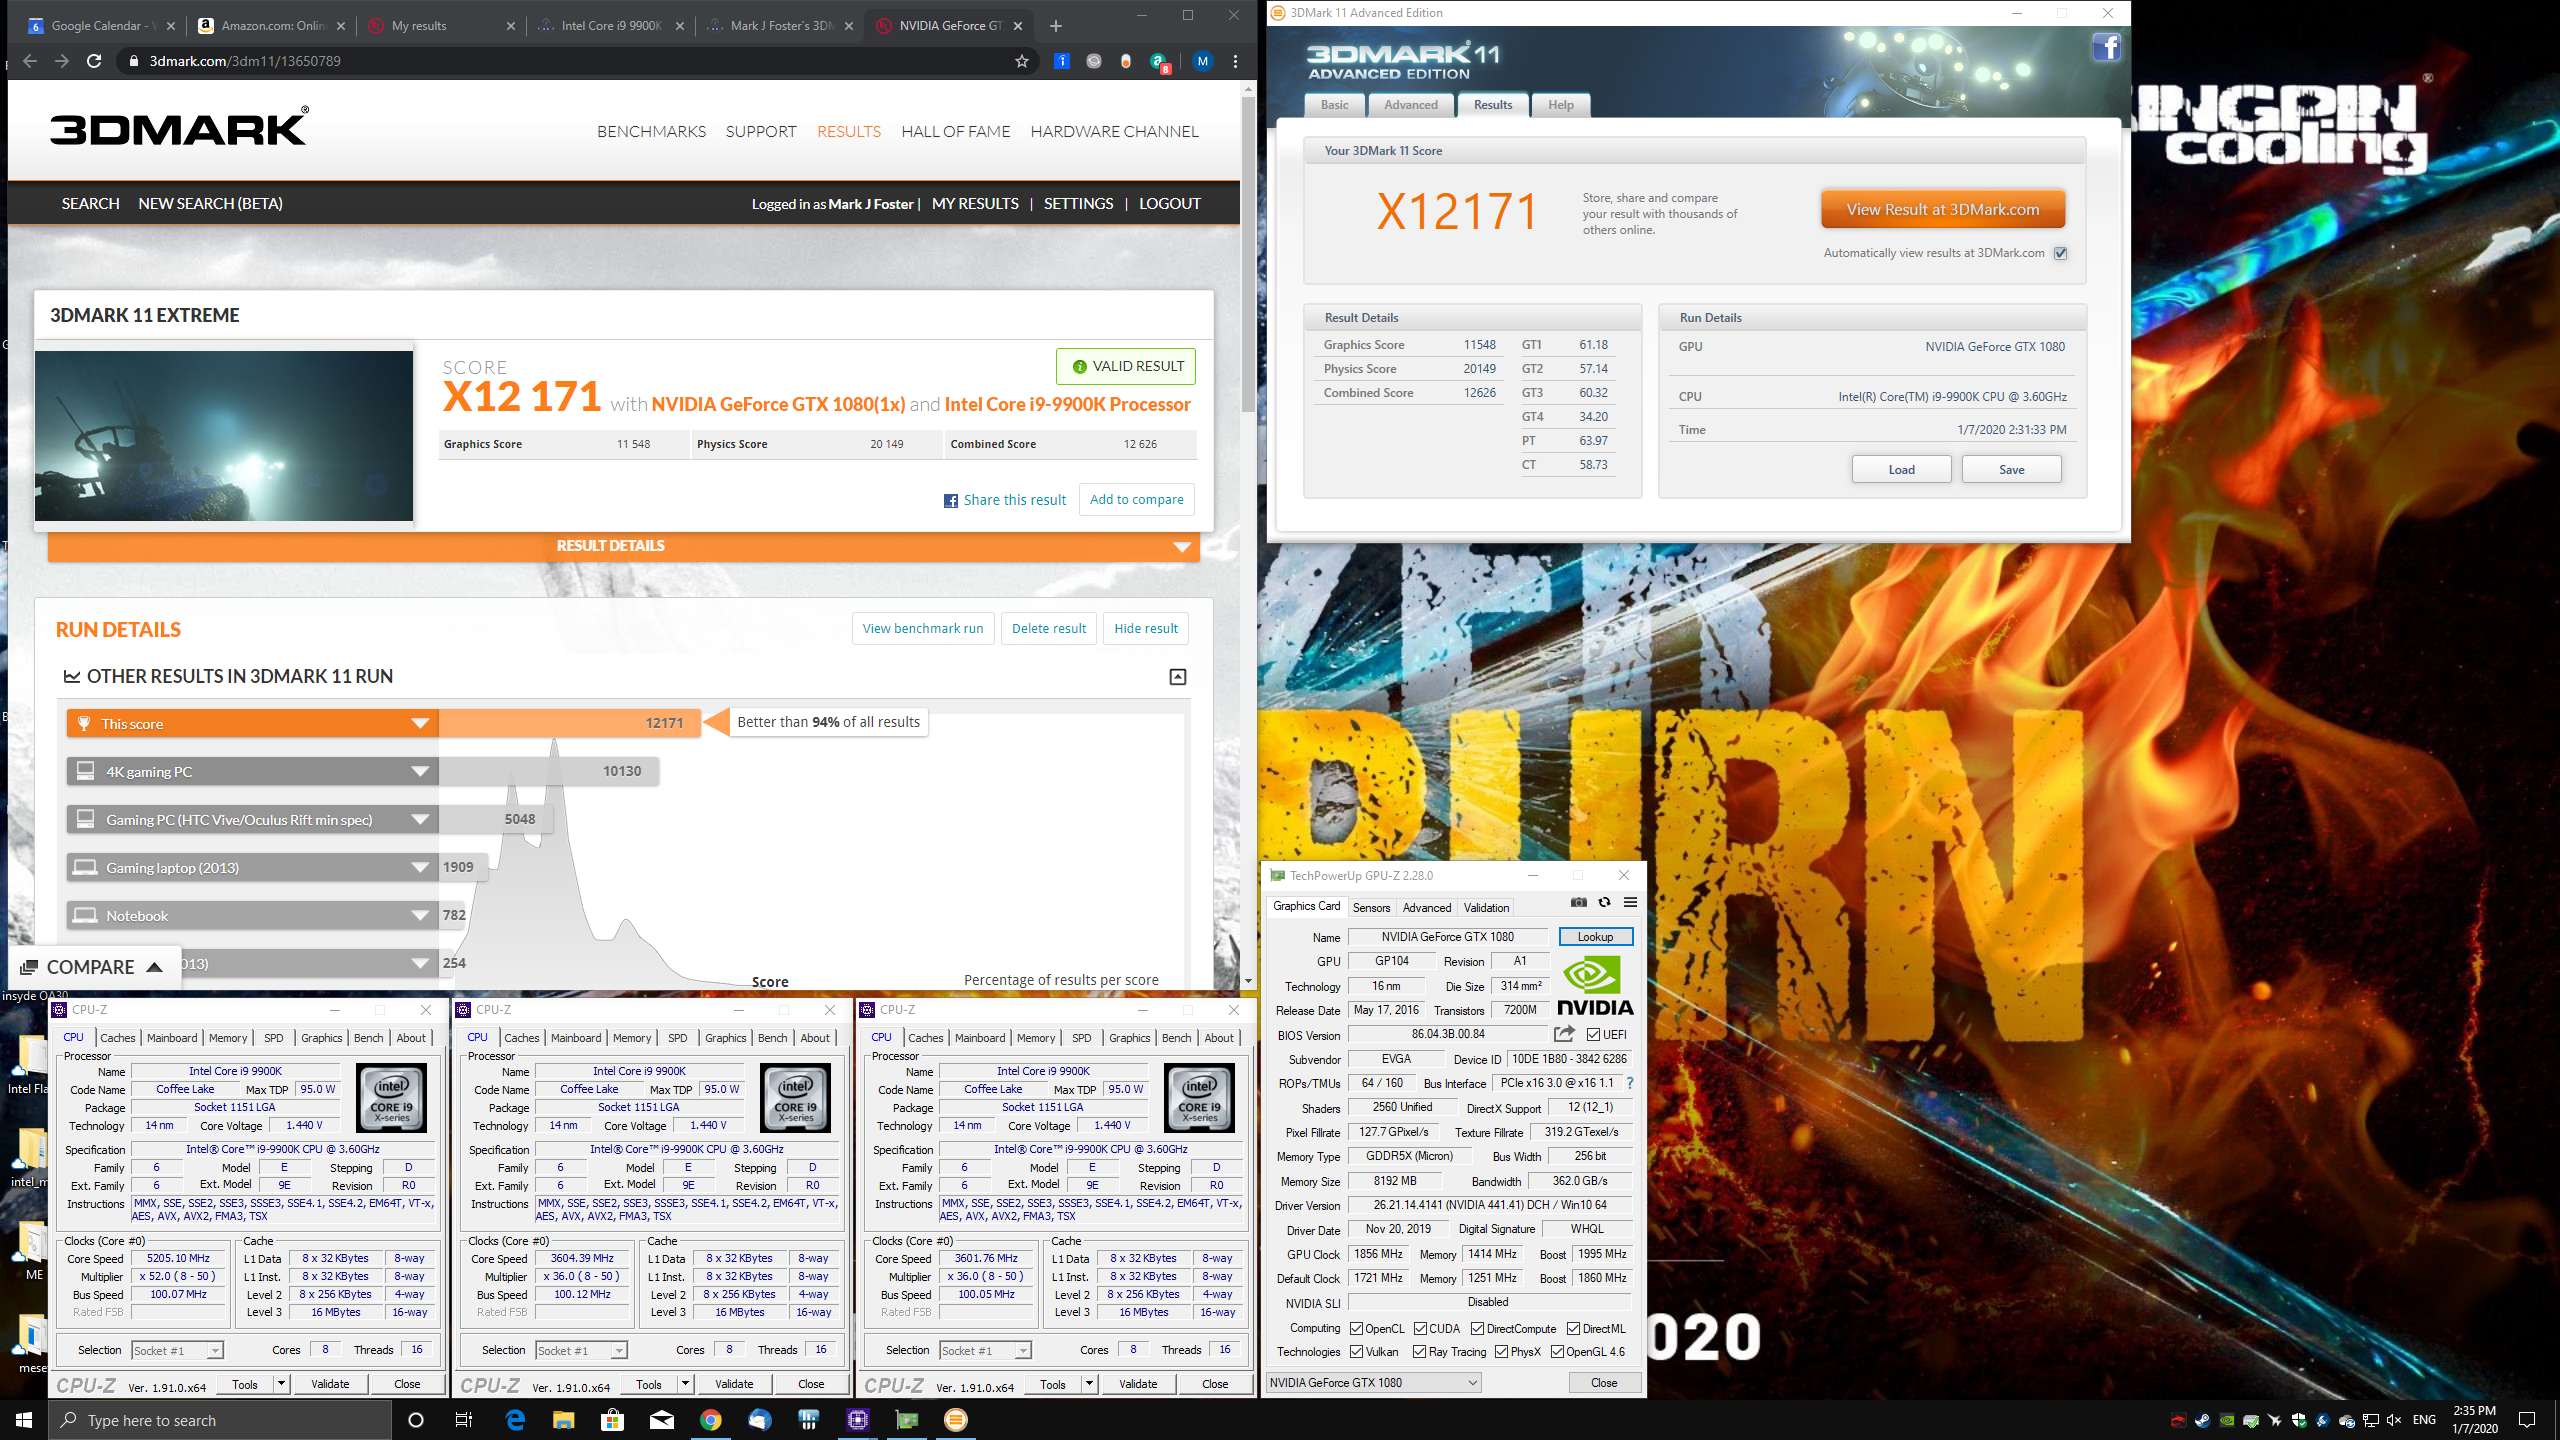Reload the Chrome page
This screenshot has height=1440, width=2560.
94,61
